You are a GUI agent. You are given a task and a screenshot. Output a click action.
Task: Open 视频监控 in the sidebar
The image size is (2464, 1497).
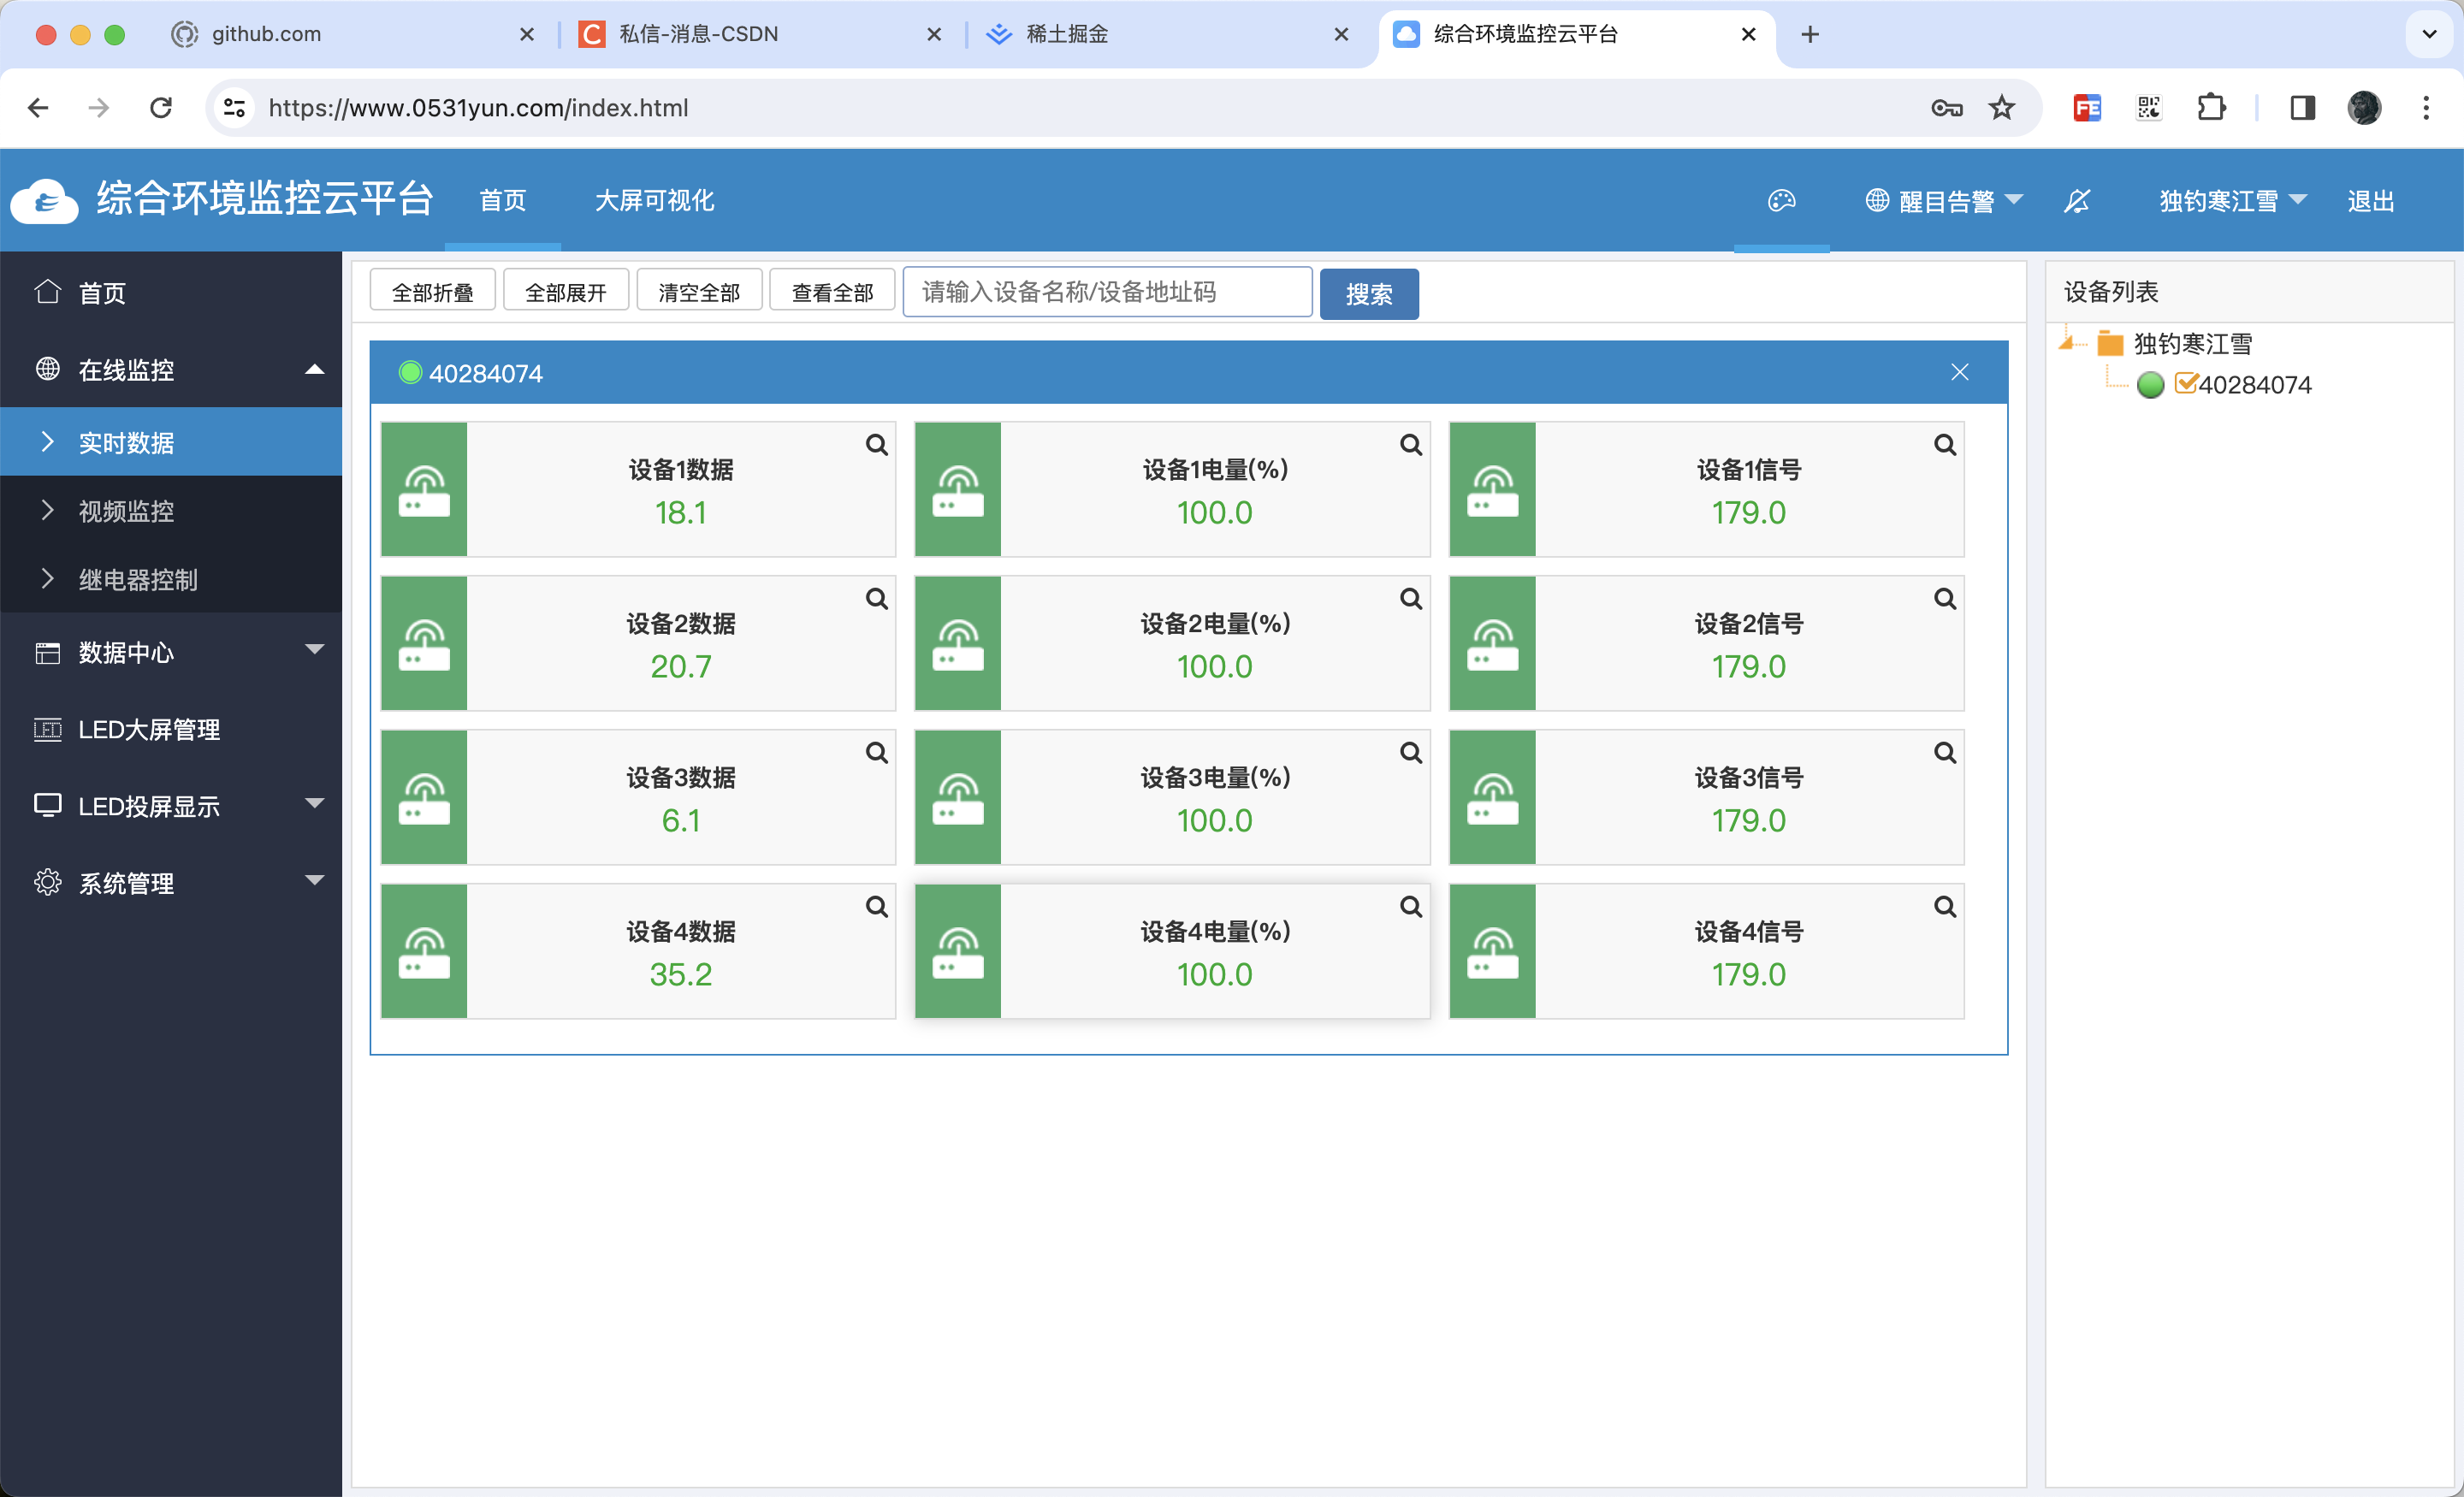pyautogui.click(x=126, y=511)
